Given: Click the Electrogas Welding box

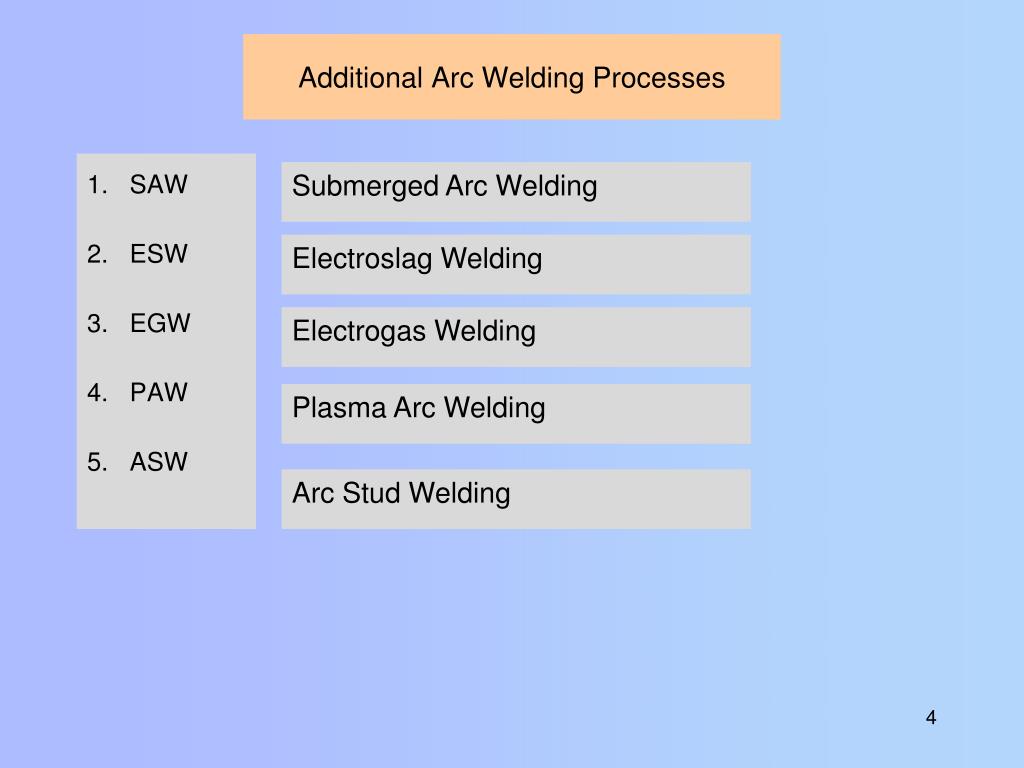Looking at the screenshot, I should (x=516, y=337).
